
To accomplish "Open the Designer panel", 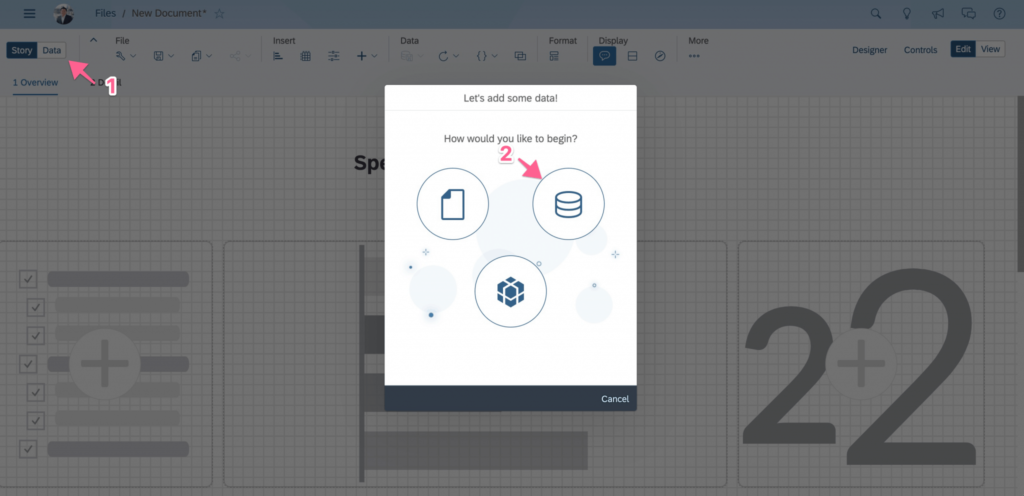I will pyautogui.click(x=871, y=50).
